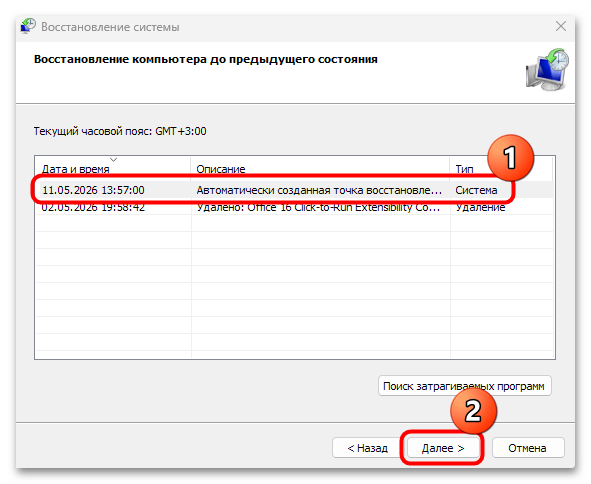Select the 11.05.2026 13:57:00 date cell

tap(93, 190)
